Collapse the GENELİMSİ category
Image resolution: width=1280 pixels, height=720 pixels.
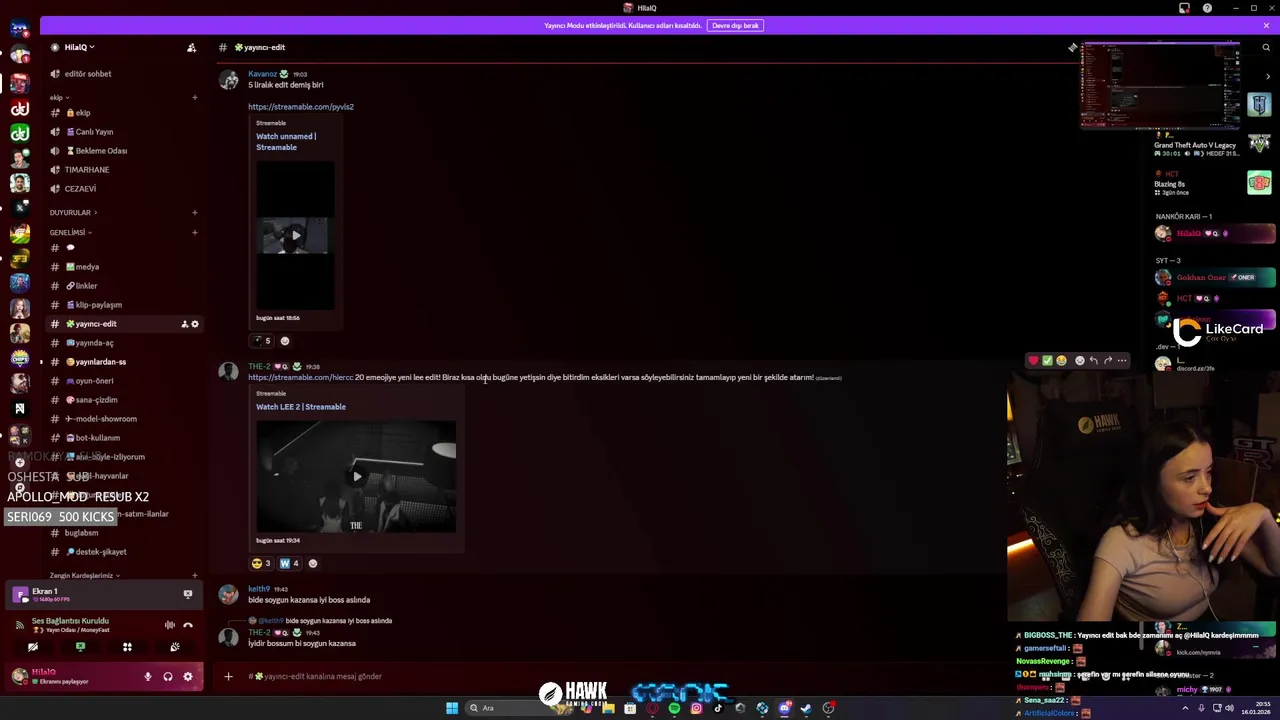point(70,232)
